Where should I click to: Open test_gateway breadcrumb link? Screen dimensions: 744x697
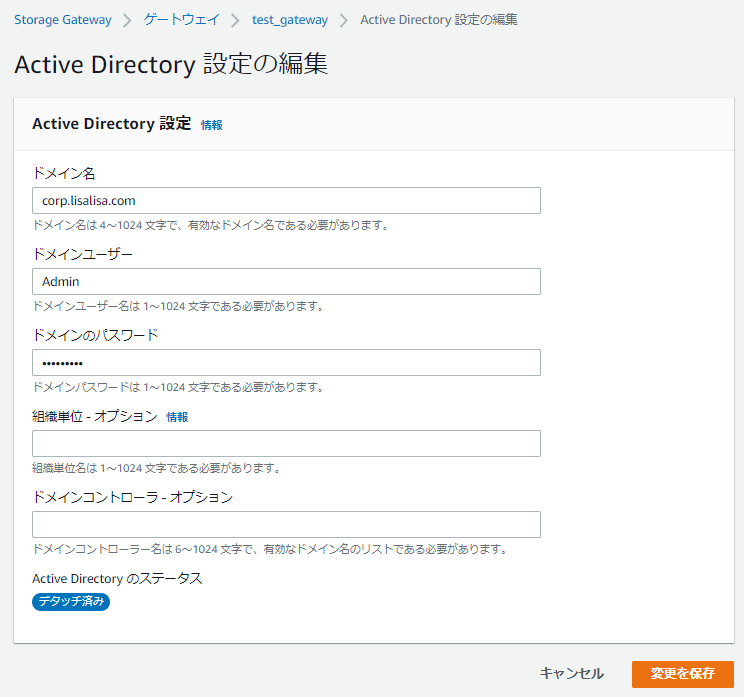coord(290,20)
